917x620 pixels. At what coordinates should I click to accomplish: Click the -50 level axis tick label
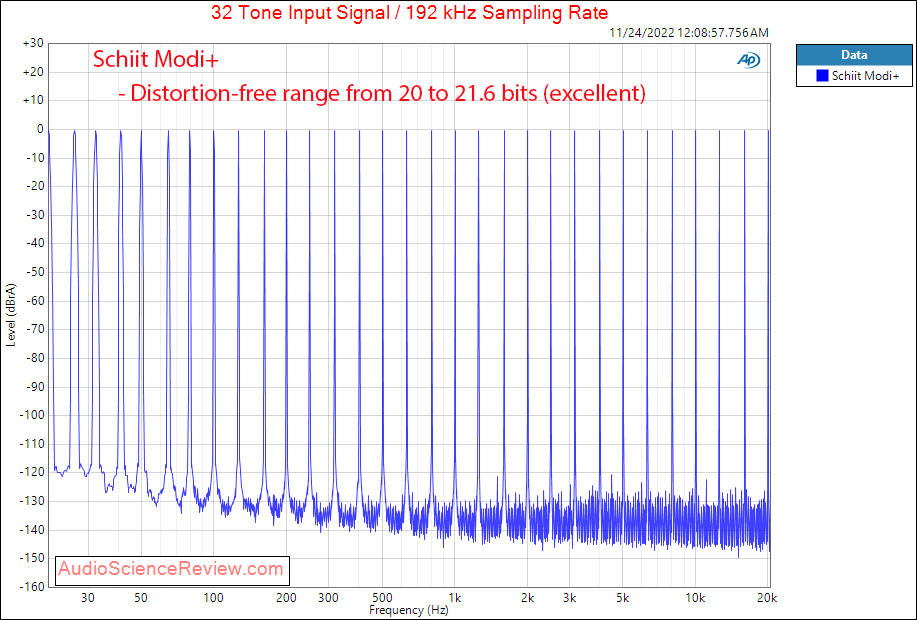(x=34, y=272)
